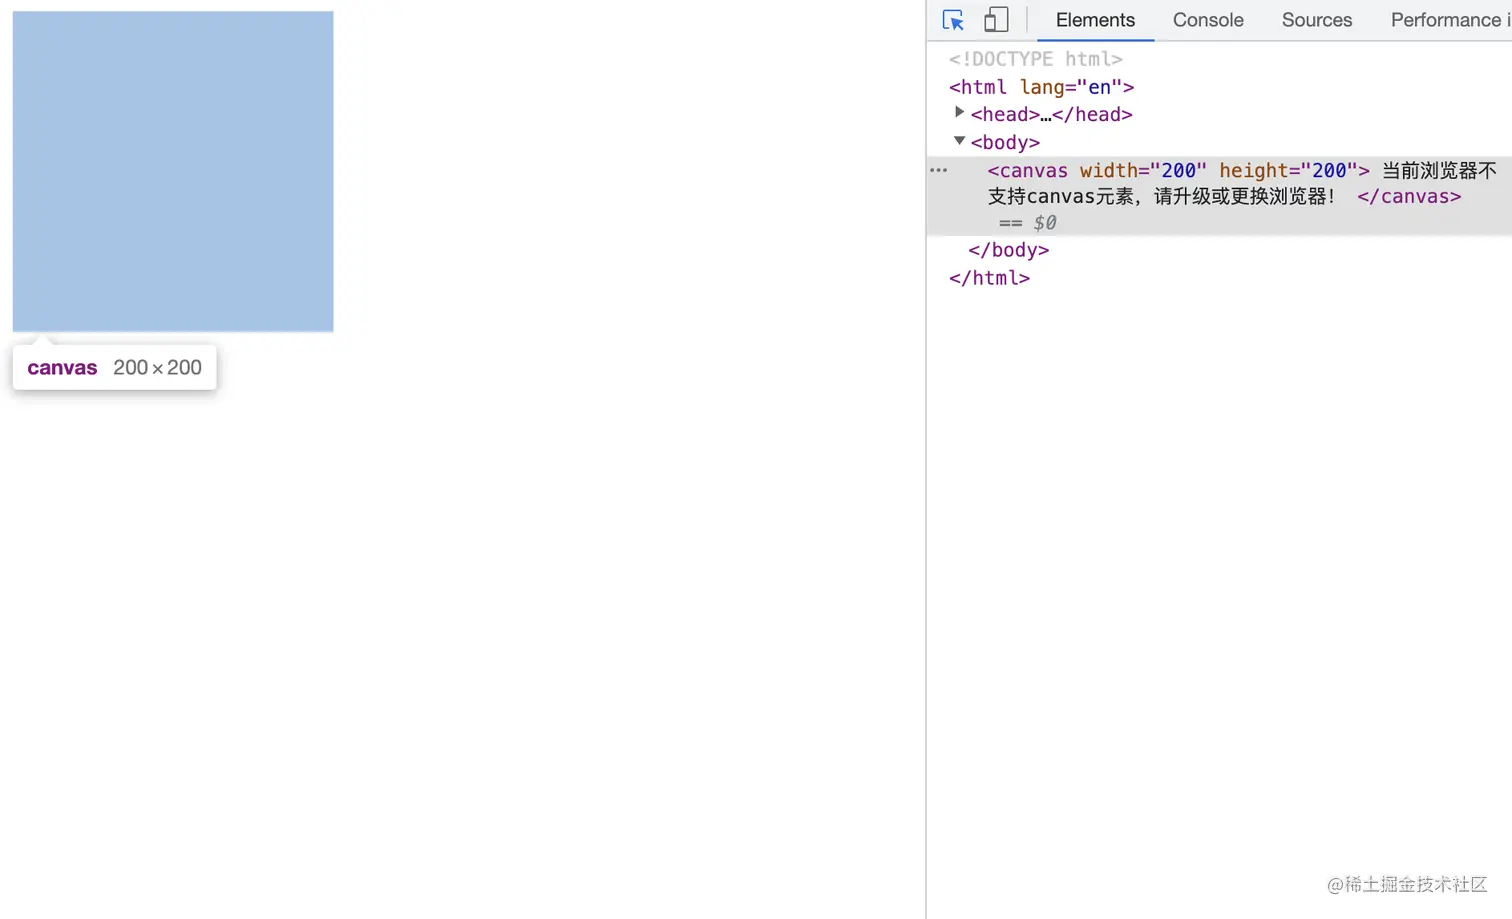Open the more actions ellipsis beside canvas node
Image resolution: width=1512 pixels, height=919 pixels.
pyautogui.click(x=938, y=170)
